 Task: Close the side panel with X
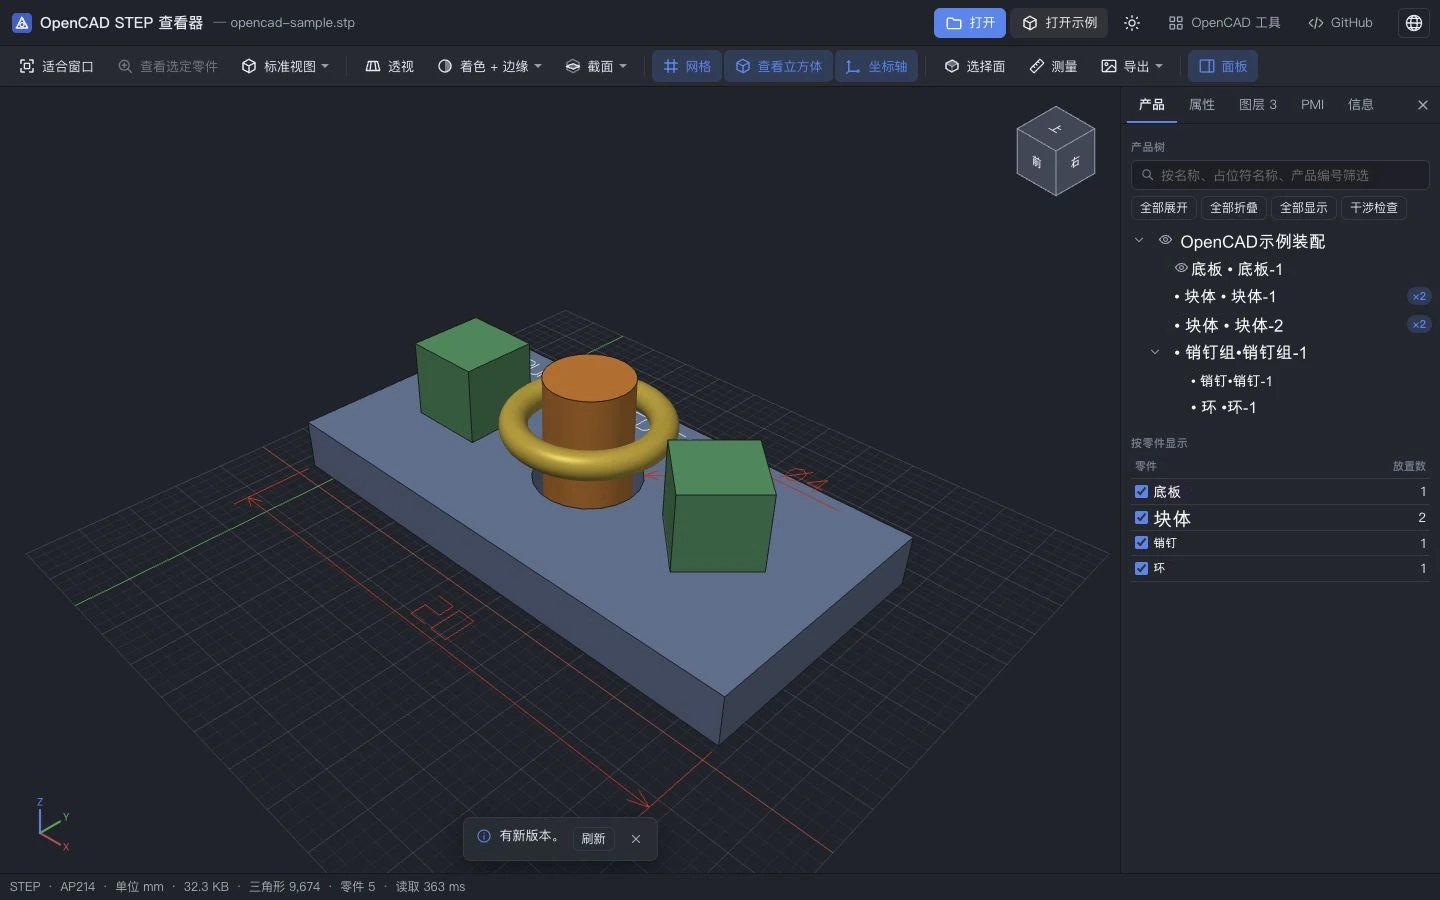pyautogui.click(x=1423, y=105)
